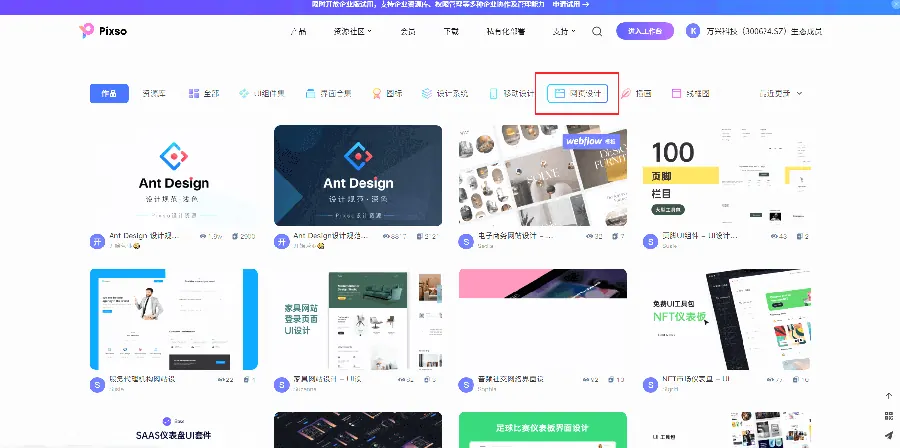Open the pink and dark tablet thumbnail
The image size is (900, 448).
pyautogui.click(x=543, y=320)
